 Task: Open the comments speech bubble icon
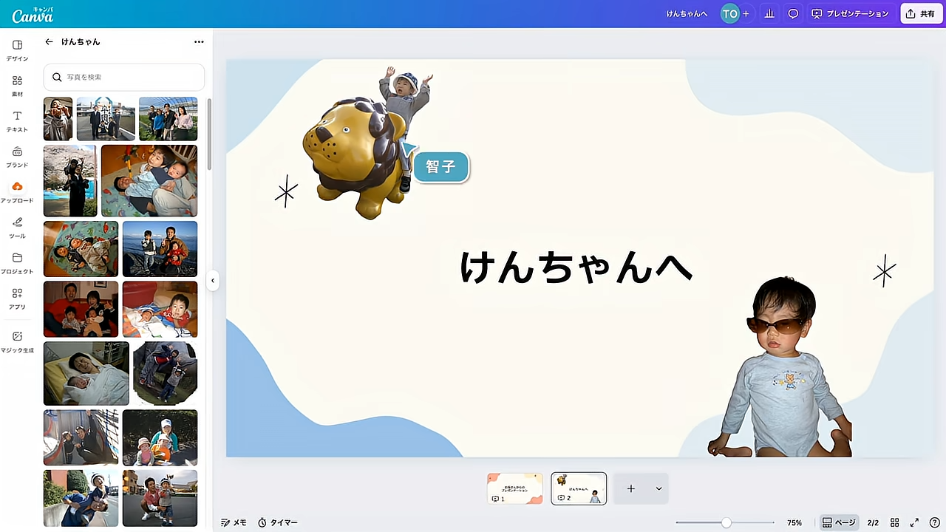[793, 14]
